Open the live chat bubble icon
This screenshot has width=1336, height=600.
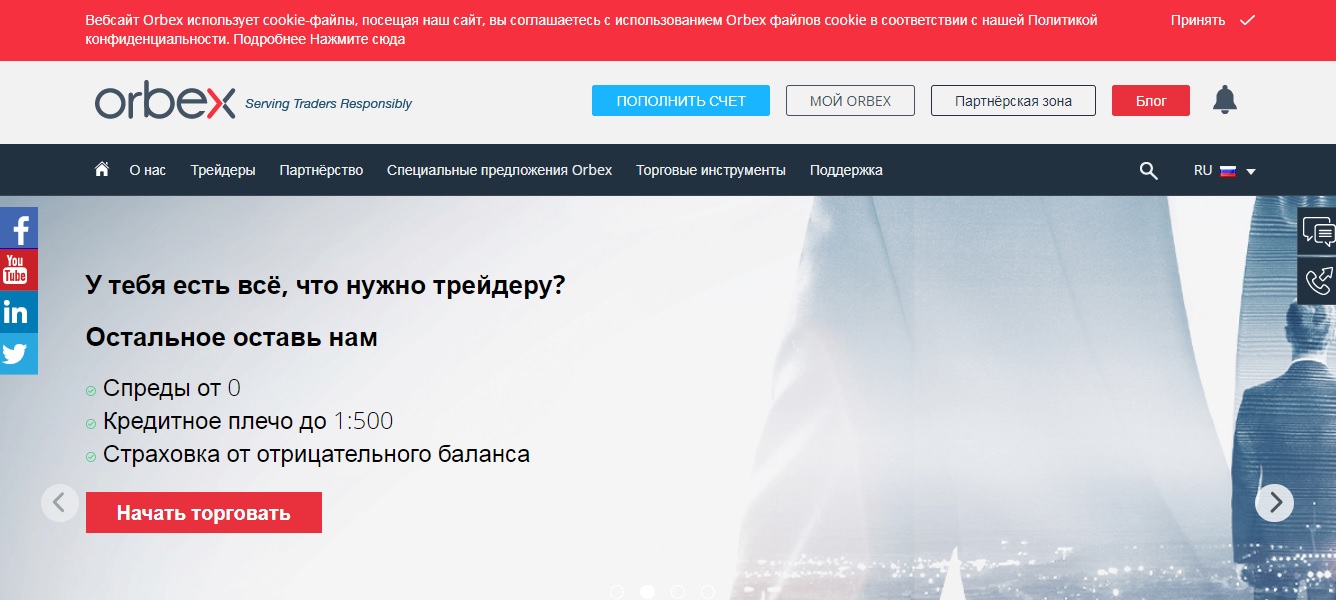pyautogui.click(x=1317, y=232)
